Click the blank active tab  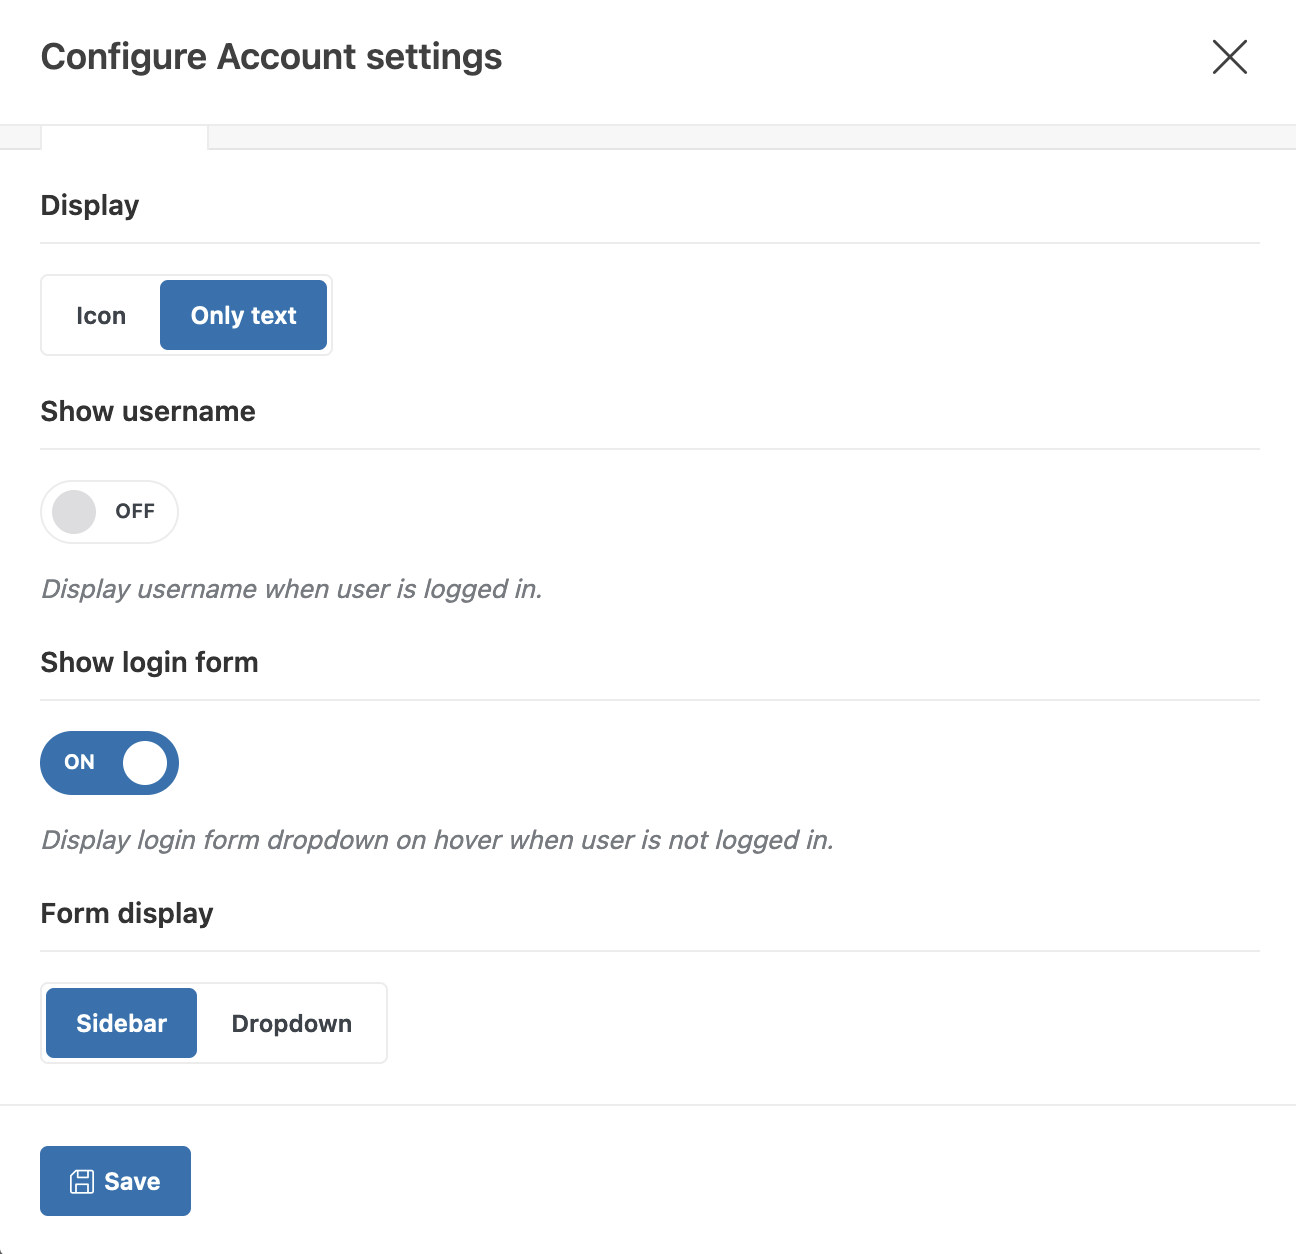[x=124, y=137]
